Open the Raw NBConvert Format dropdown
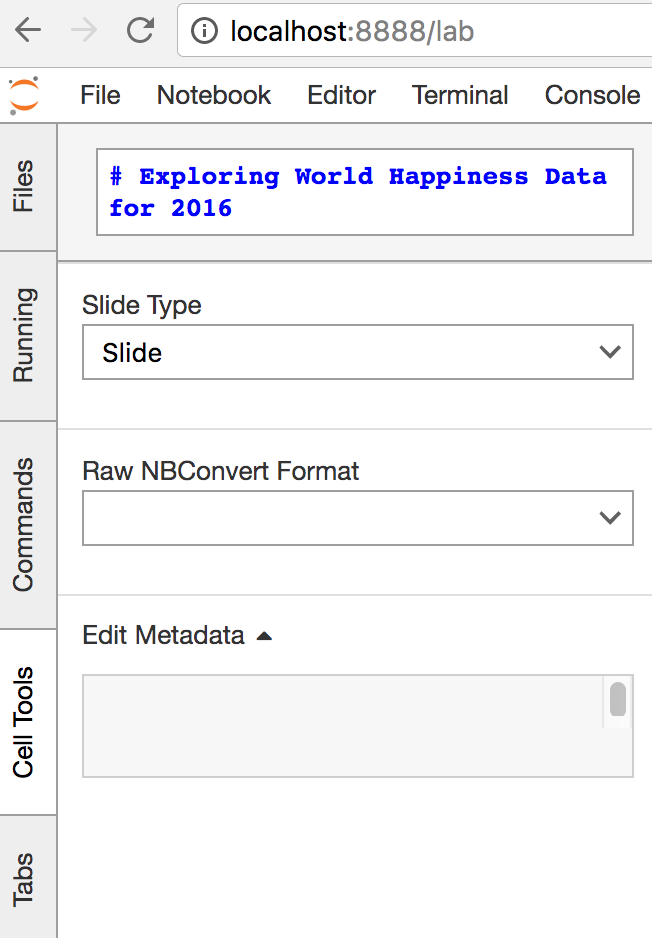Image resolution: width=652 pixels, height=938 pixels. [358, 518]
